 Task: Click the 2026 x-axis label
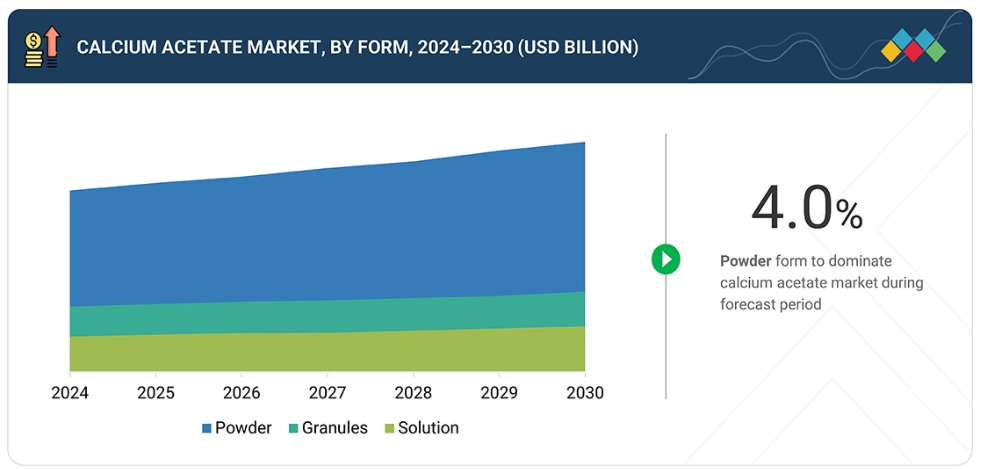[241, 393]
